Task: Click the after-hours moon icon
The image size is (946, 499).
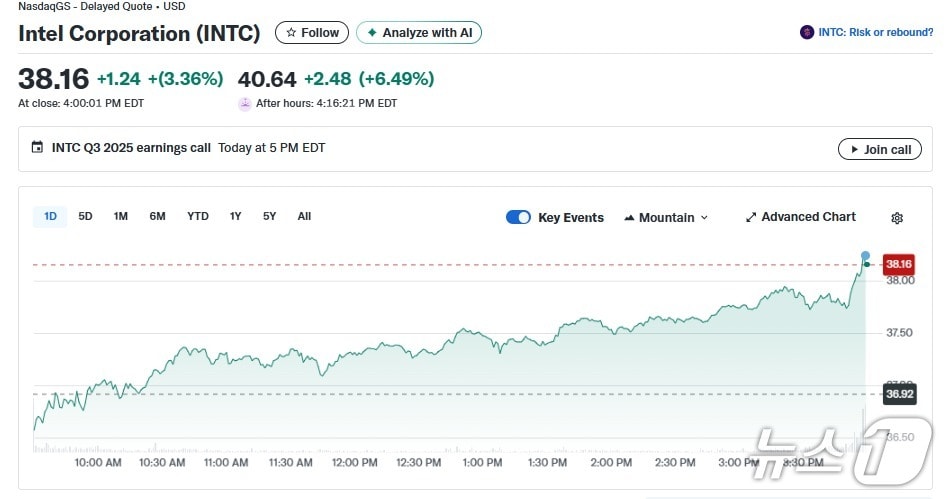Action: [x=245, y=103]
